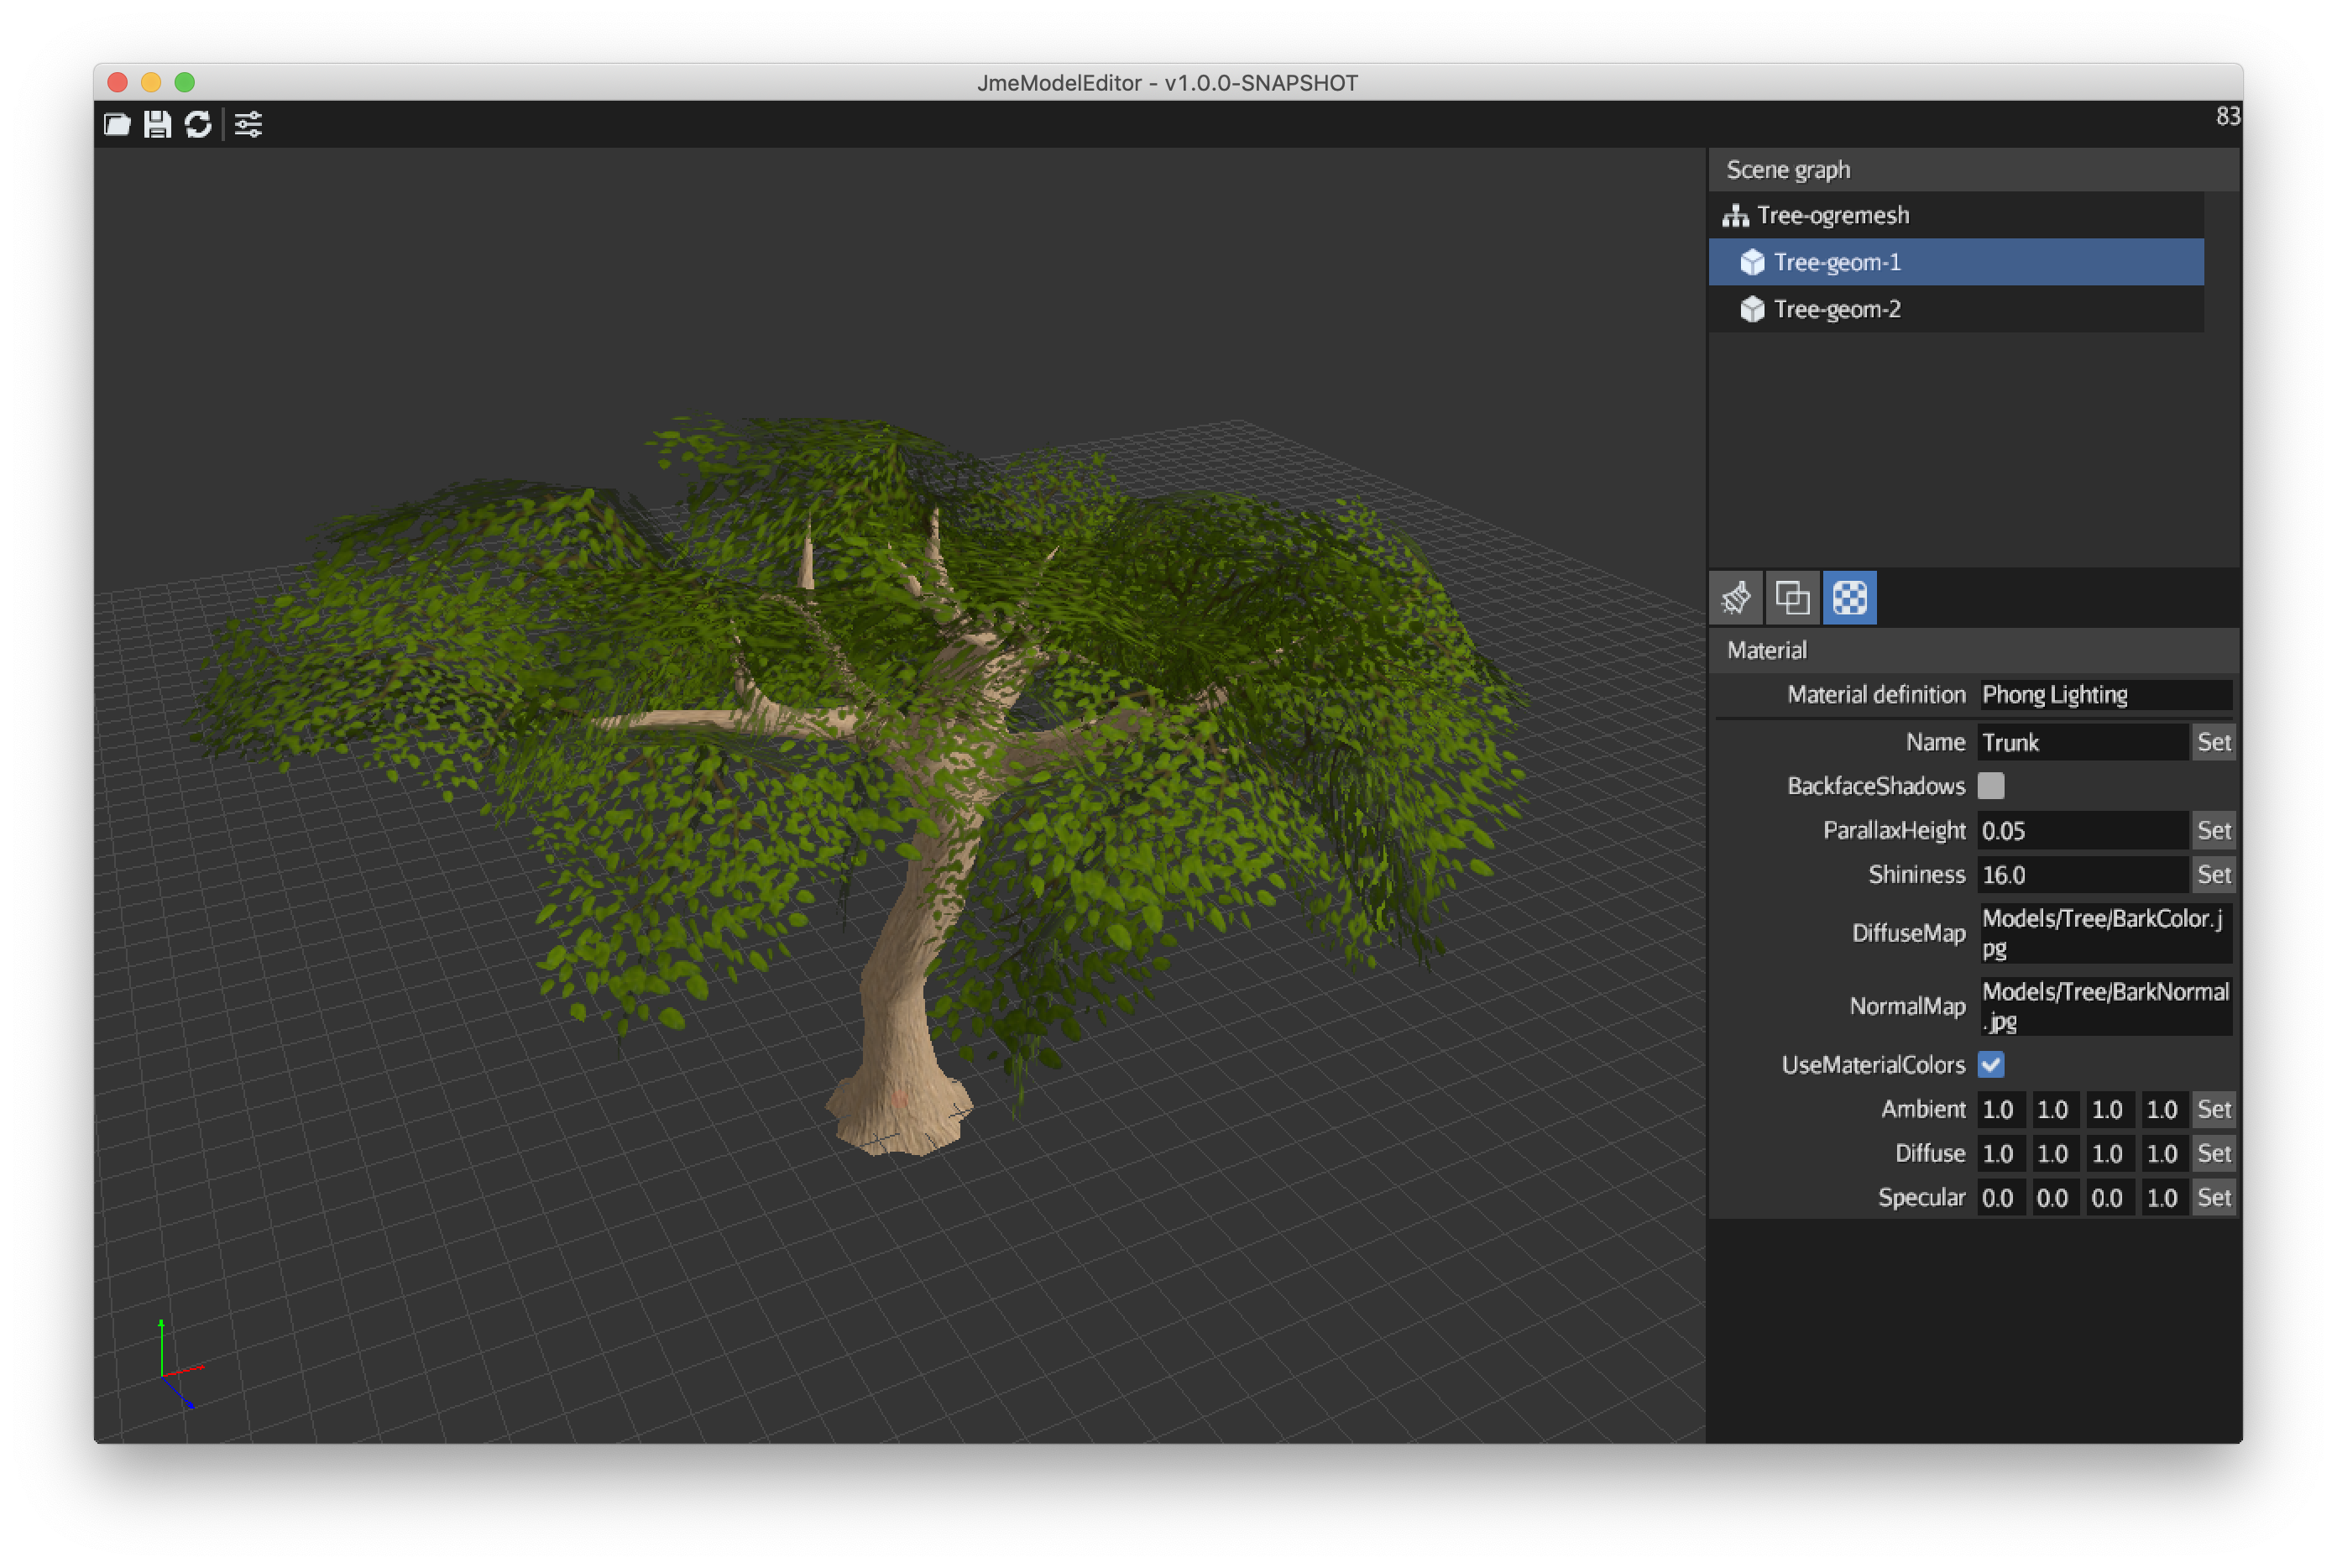Click the open model folder icon

coord(117,124)
